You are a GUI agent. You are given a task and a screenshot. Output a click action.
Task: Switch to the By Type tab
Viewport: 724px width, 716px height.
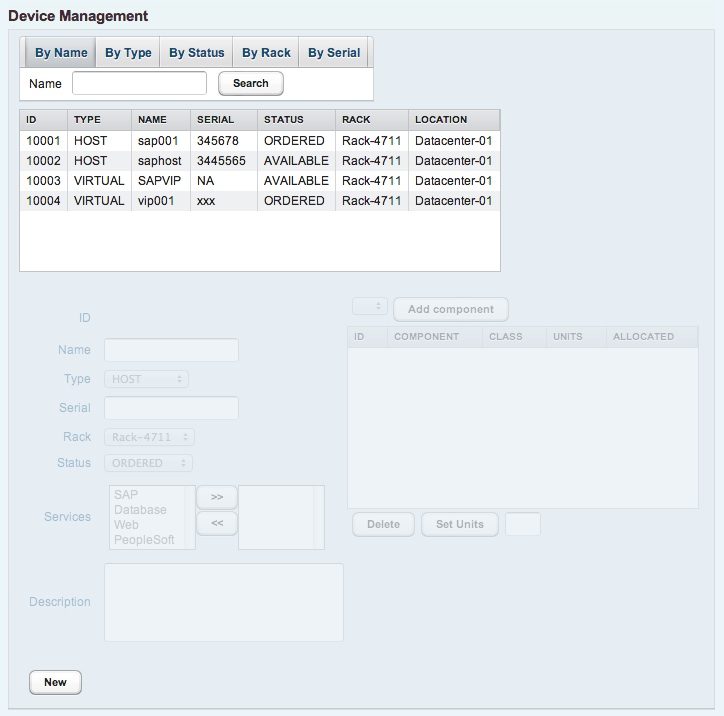pos(128,53)
